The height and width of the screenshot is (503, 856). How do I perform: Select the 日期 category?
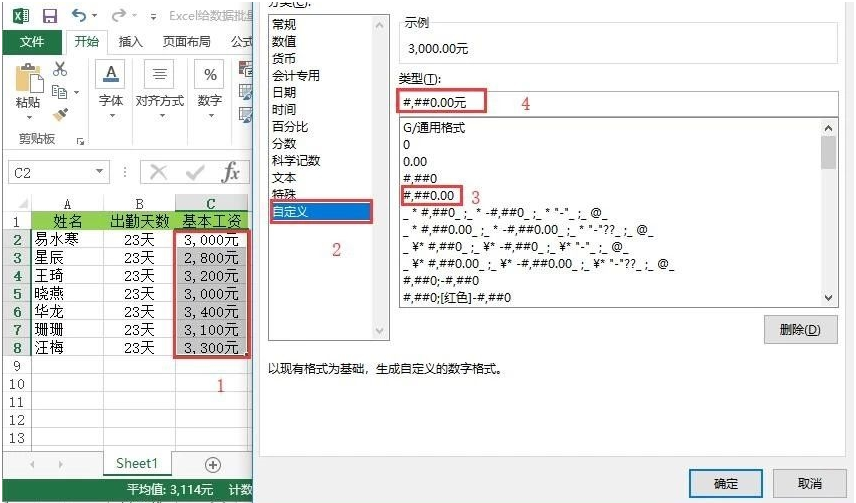pos(284,92)
